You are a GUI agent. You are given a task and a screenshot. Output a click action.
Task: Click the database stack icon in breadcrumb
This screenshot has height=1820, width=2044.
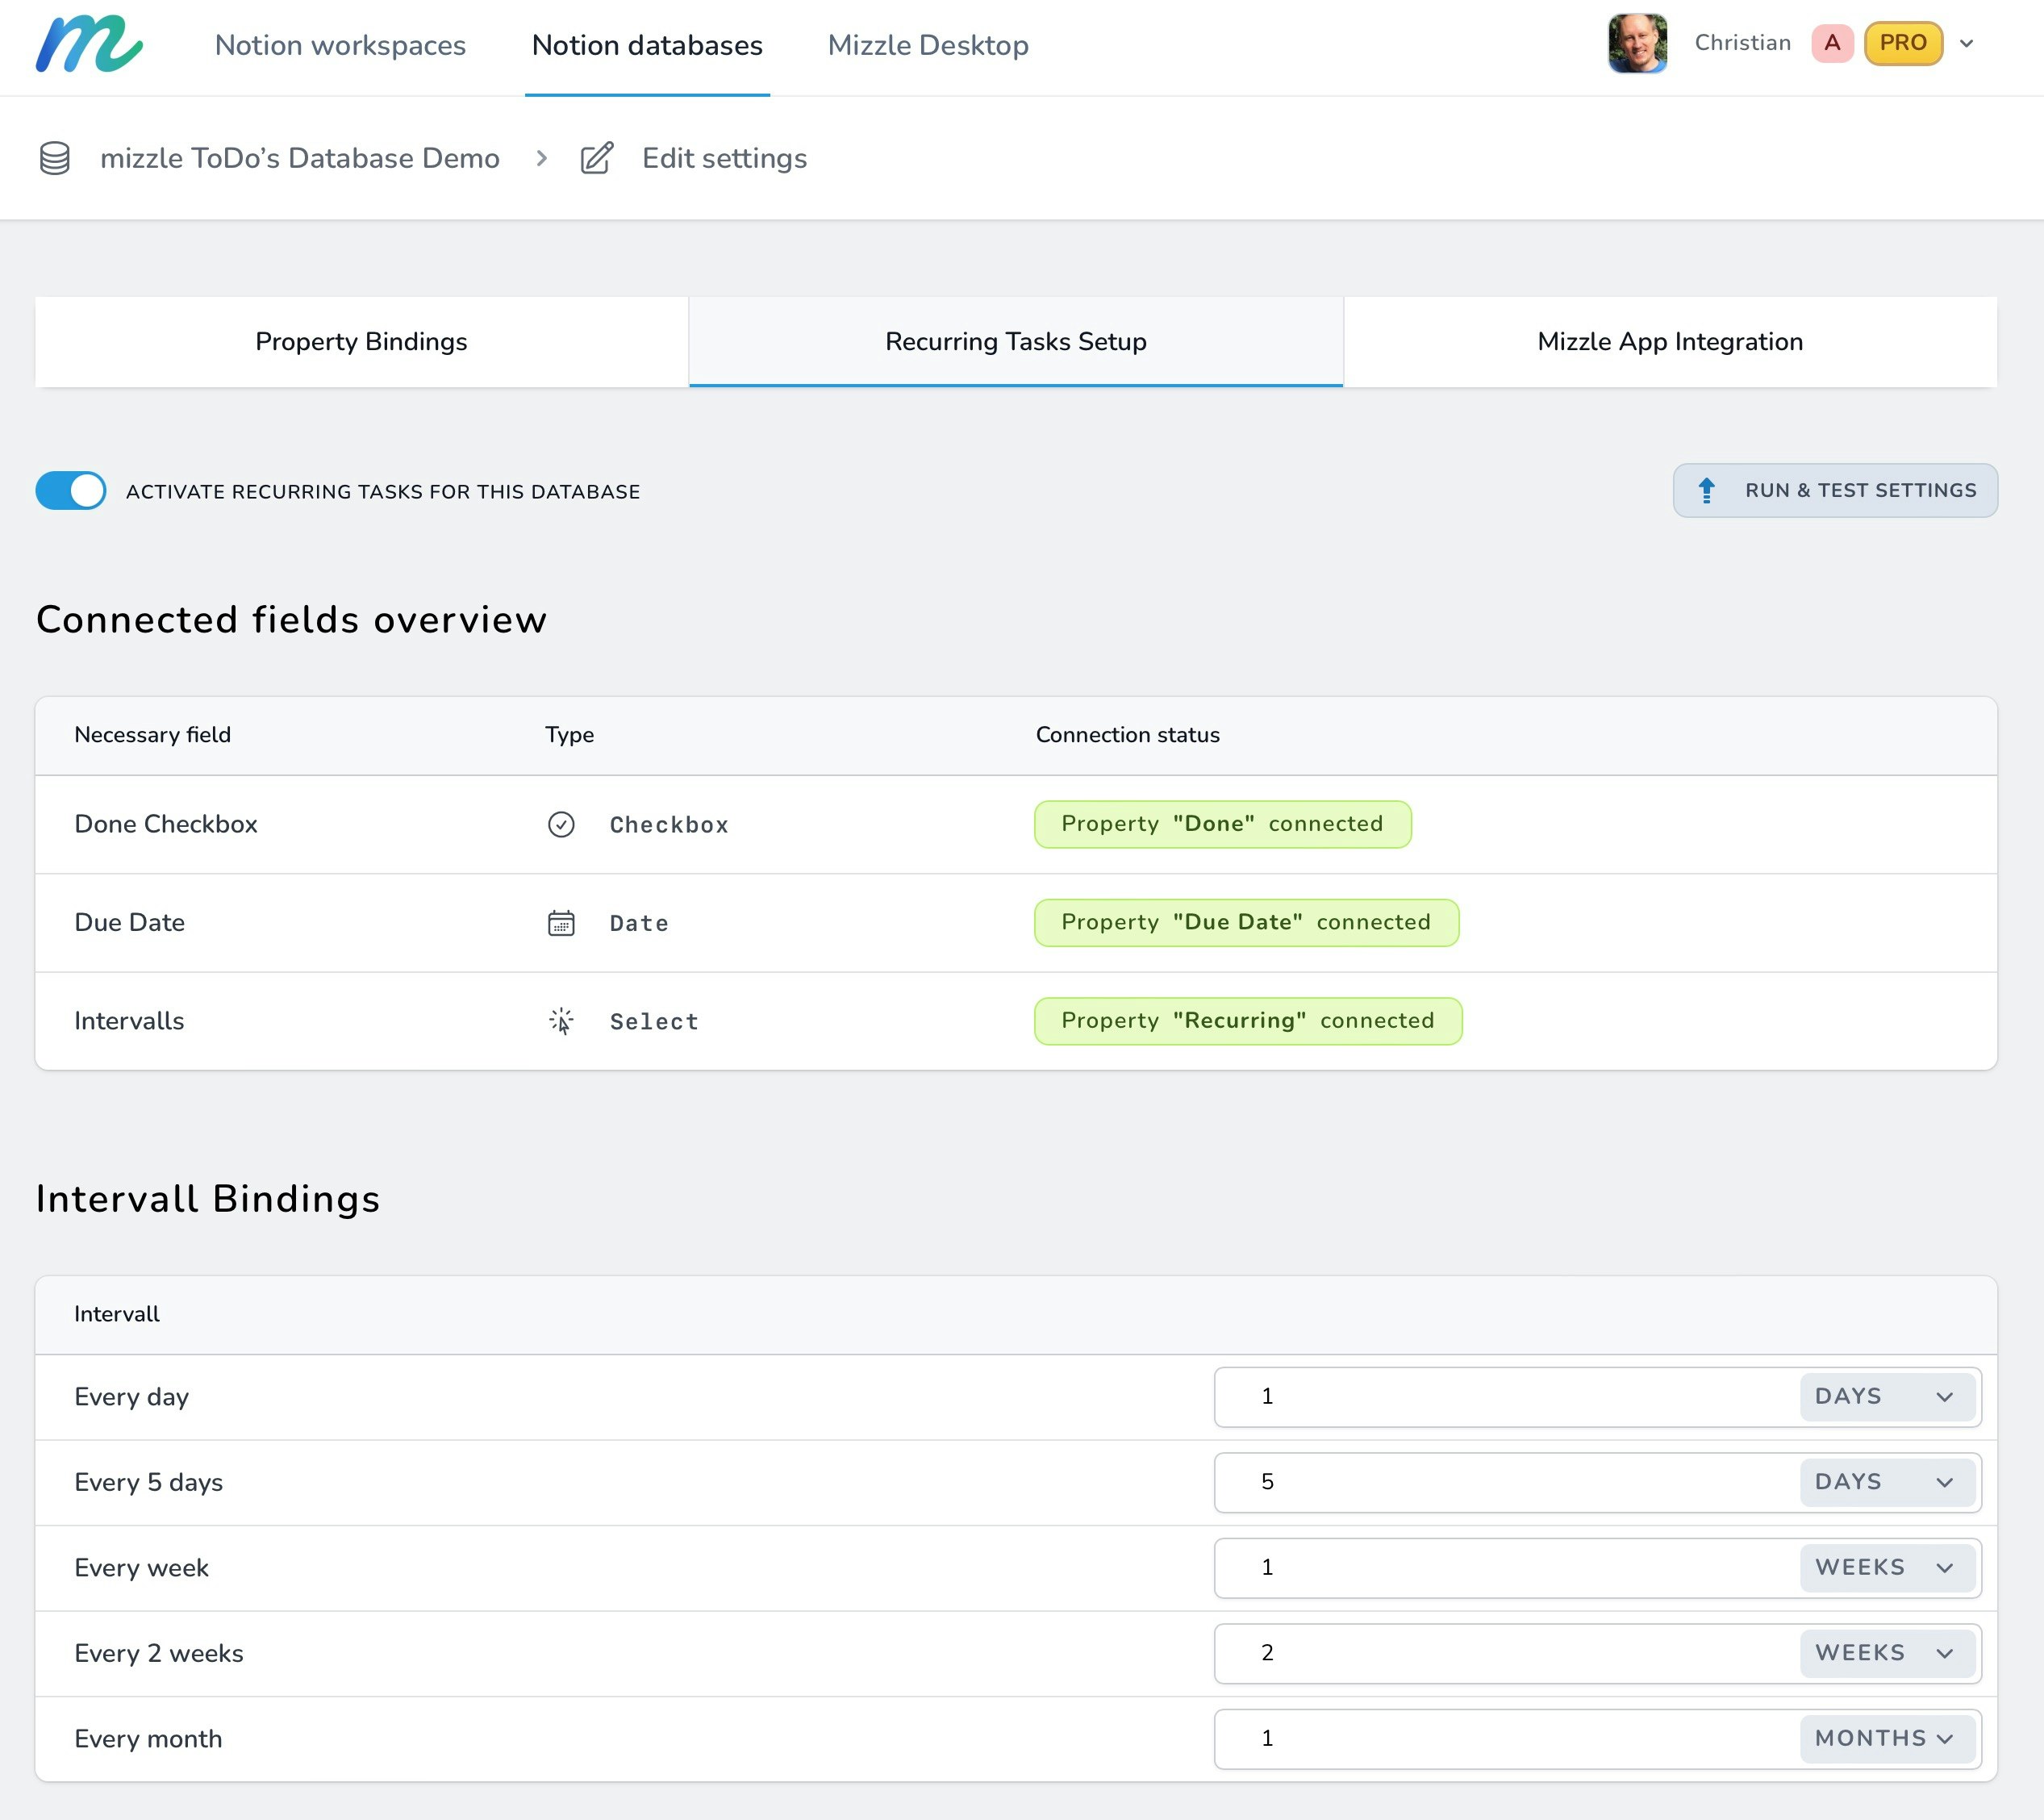[55, 158]
